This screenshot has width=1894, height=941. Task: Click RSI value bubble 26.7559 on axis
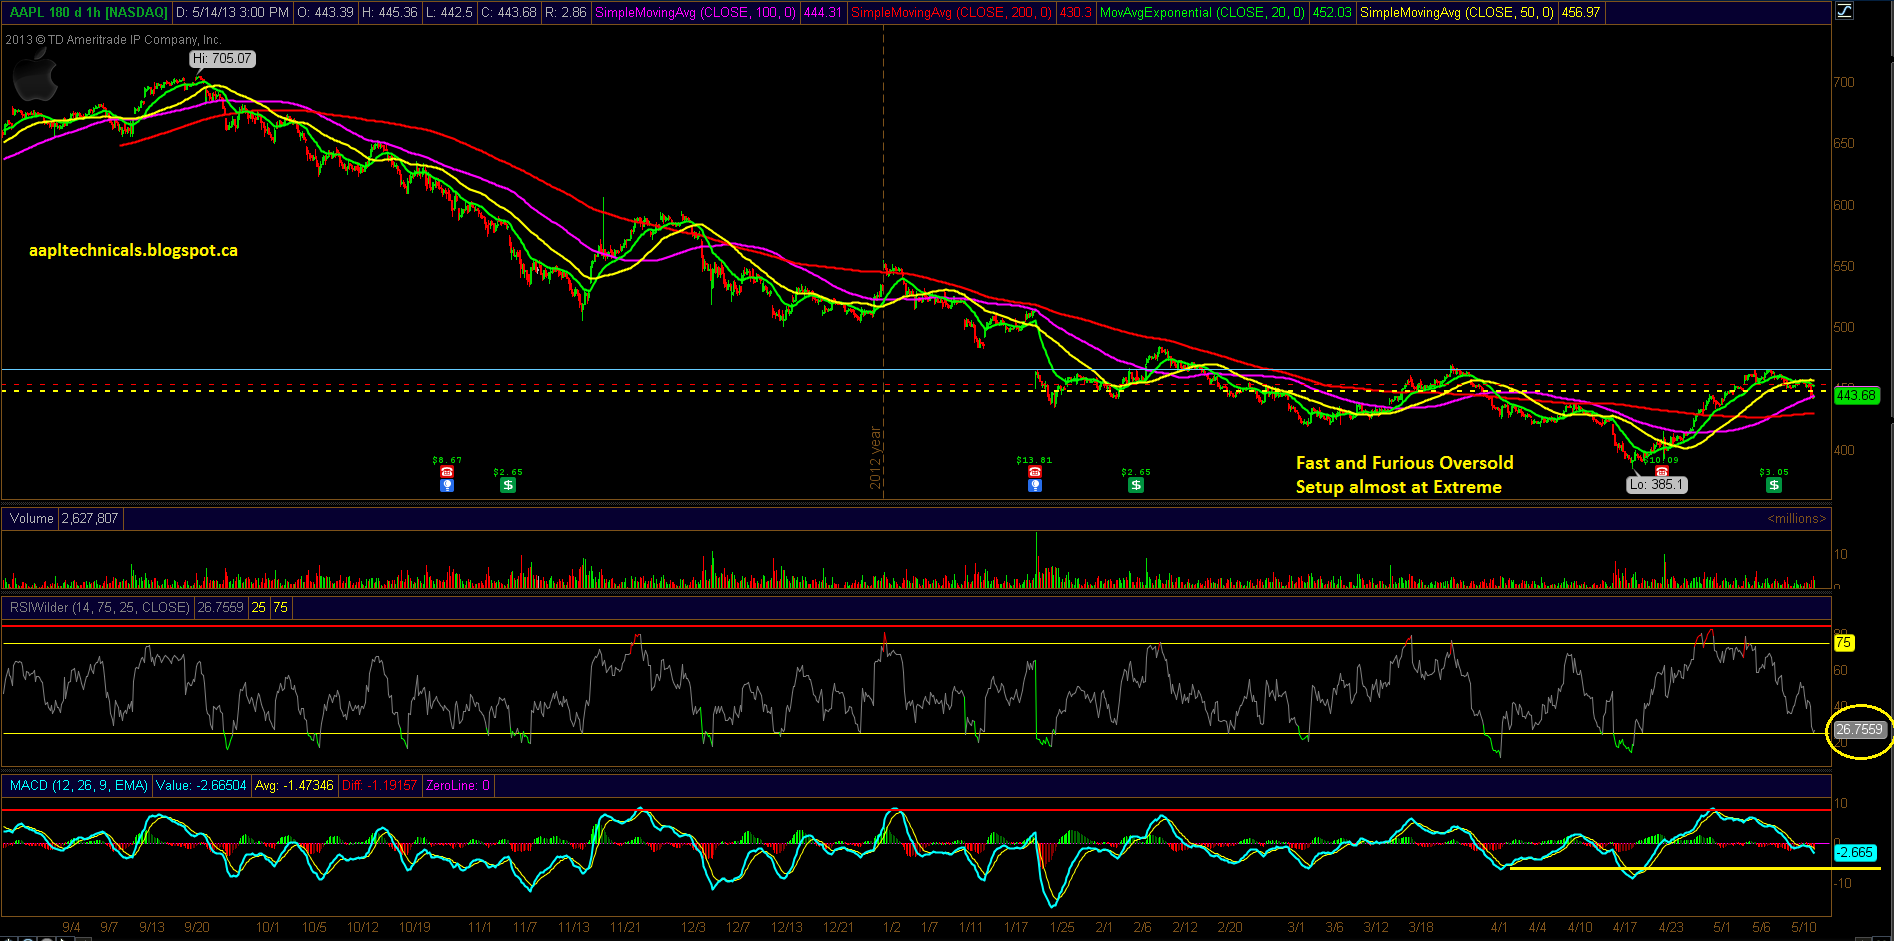1859,730
